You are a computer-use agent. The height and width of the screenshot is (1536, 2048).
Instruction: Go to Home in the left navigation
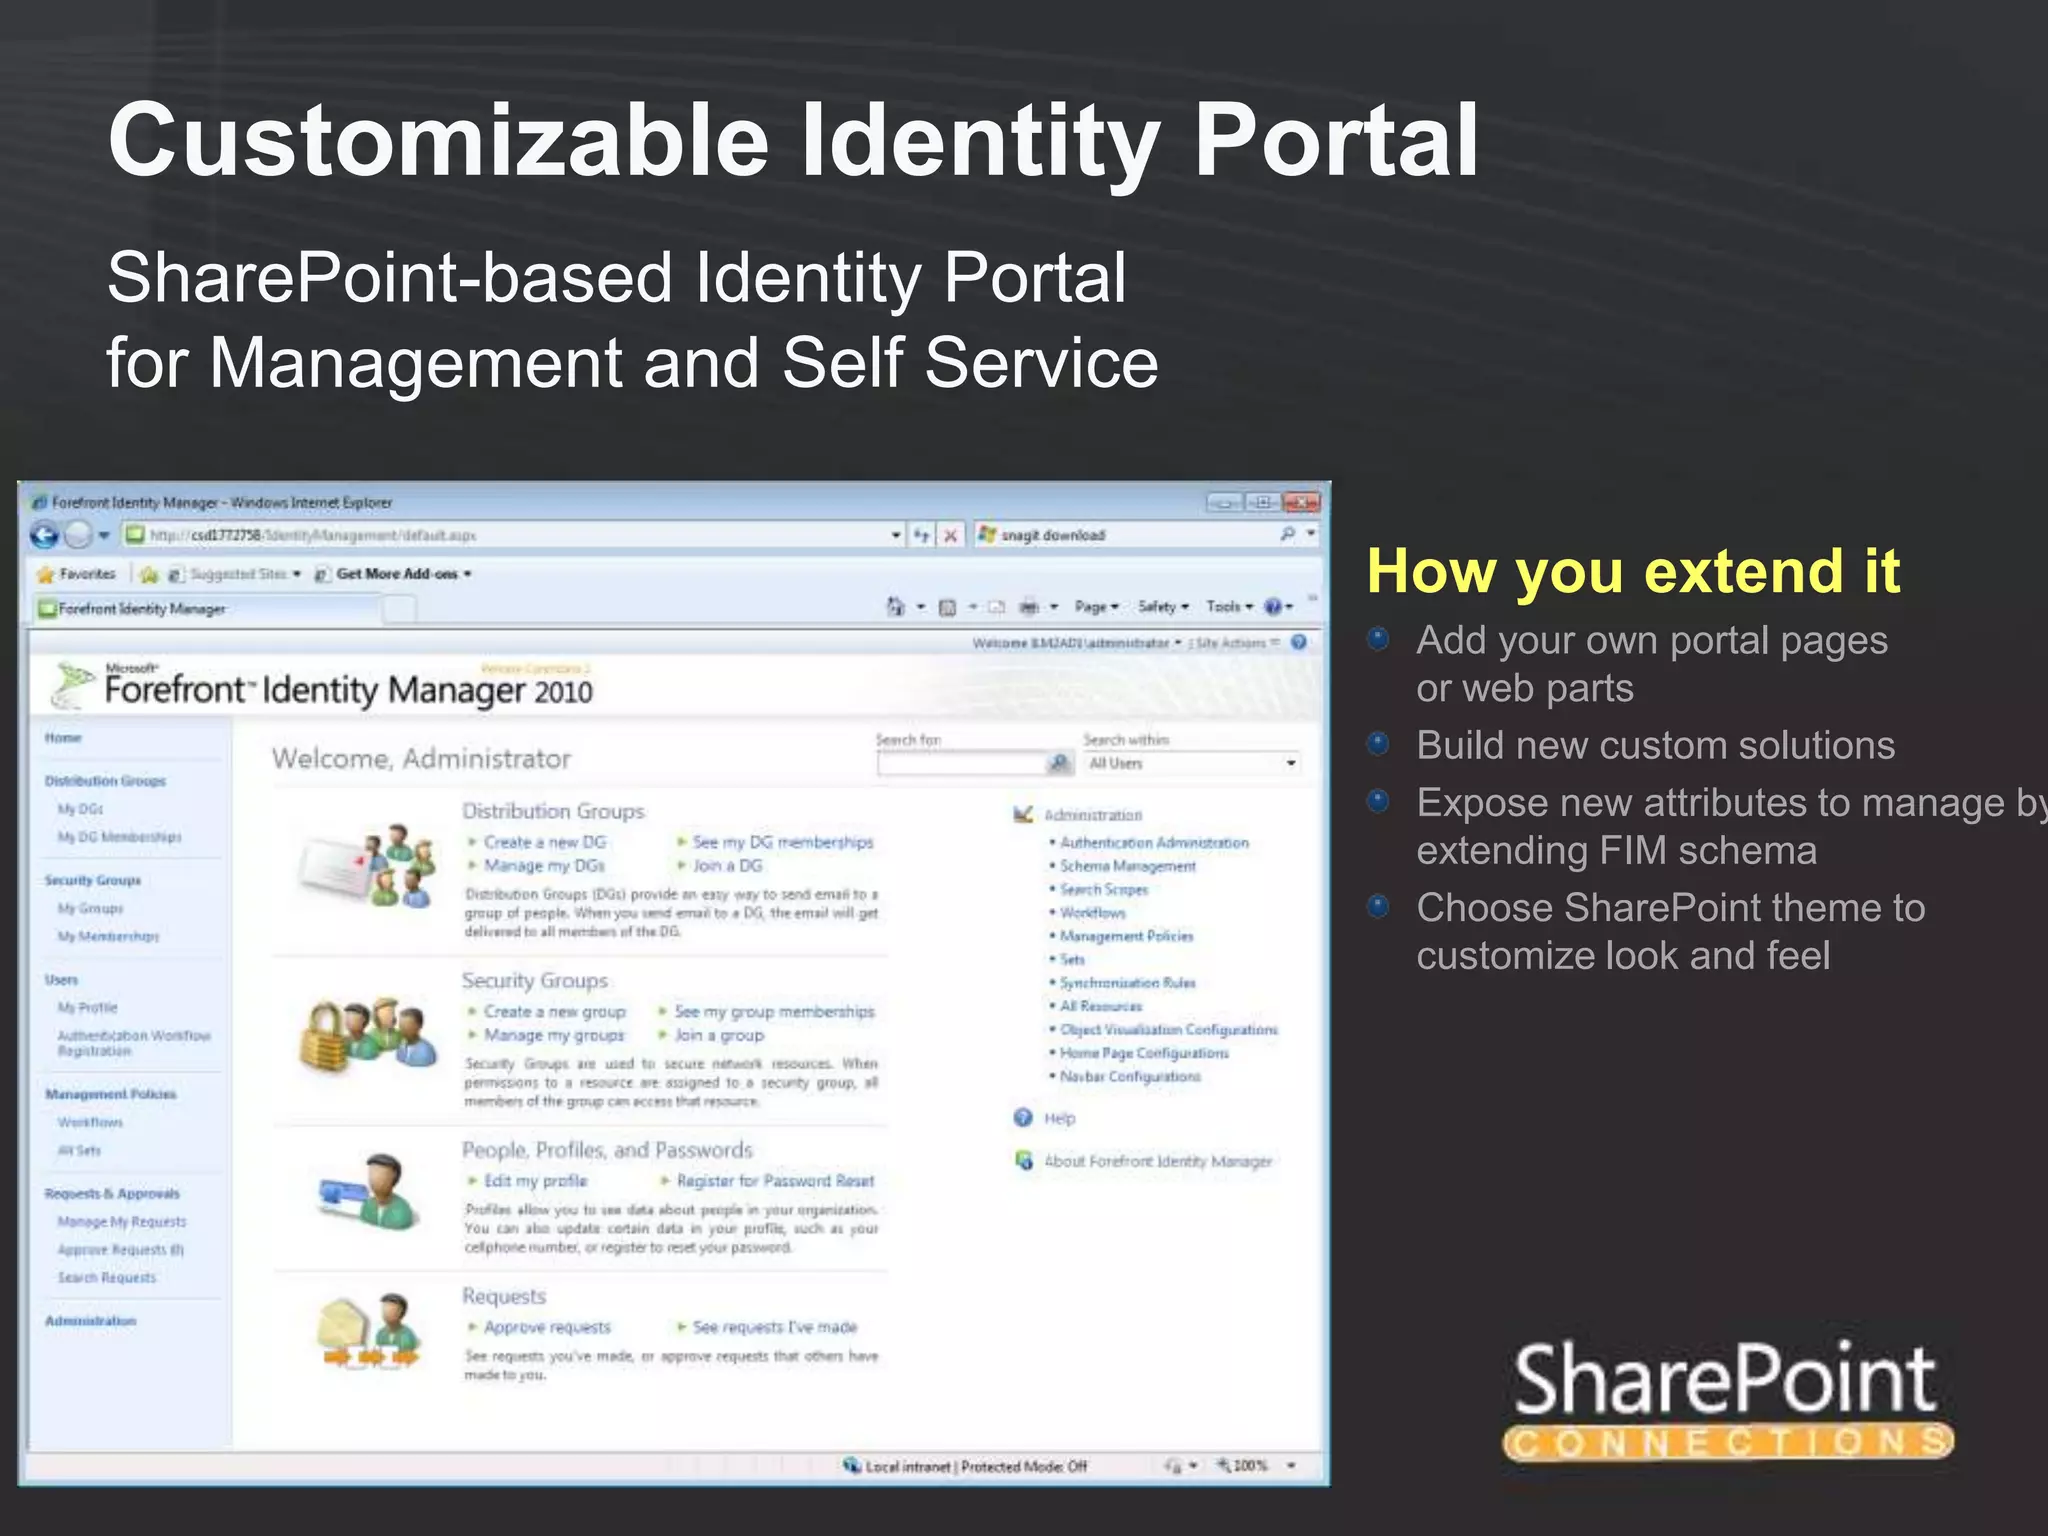pos(63,737)
